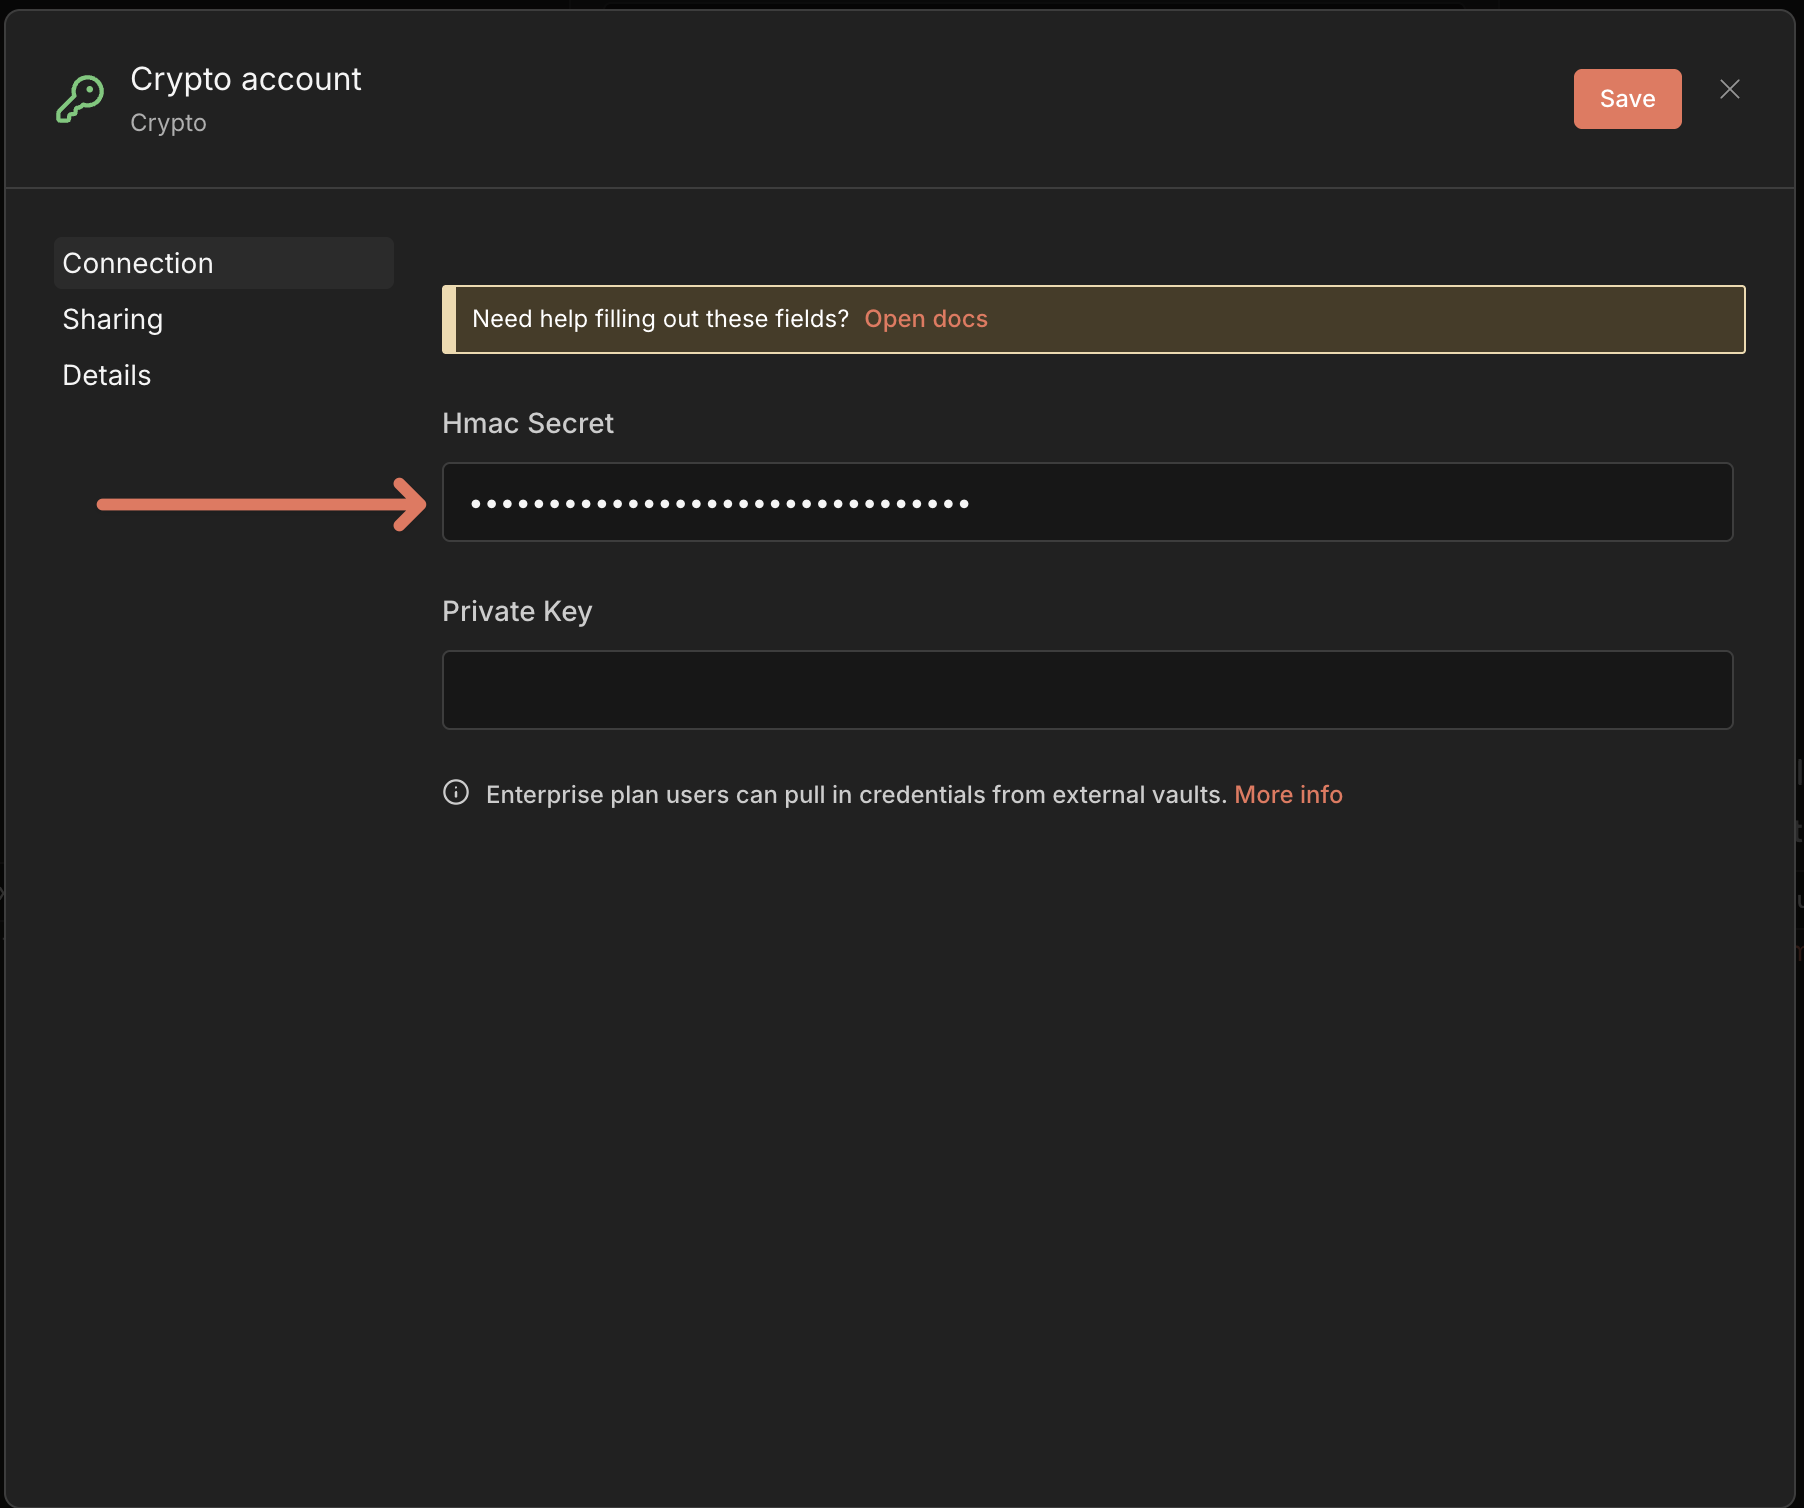
Task: Switch to the Sharing tab
Action: [x=112, y=318]
